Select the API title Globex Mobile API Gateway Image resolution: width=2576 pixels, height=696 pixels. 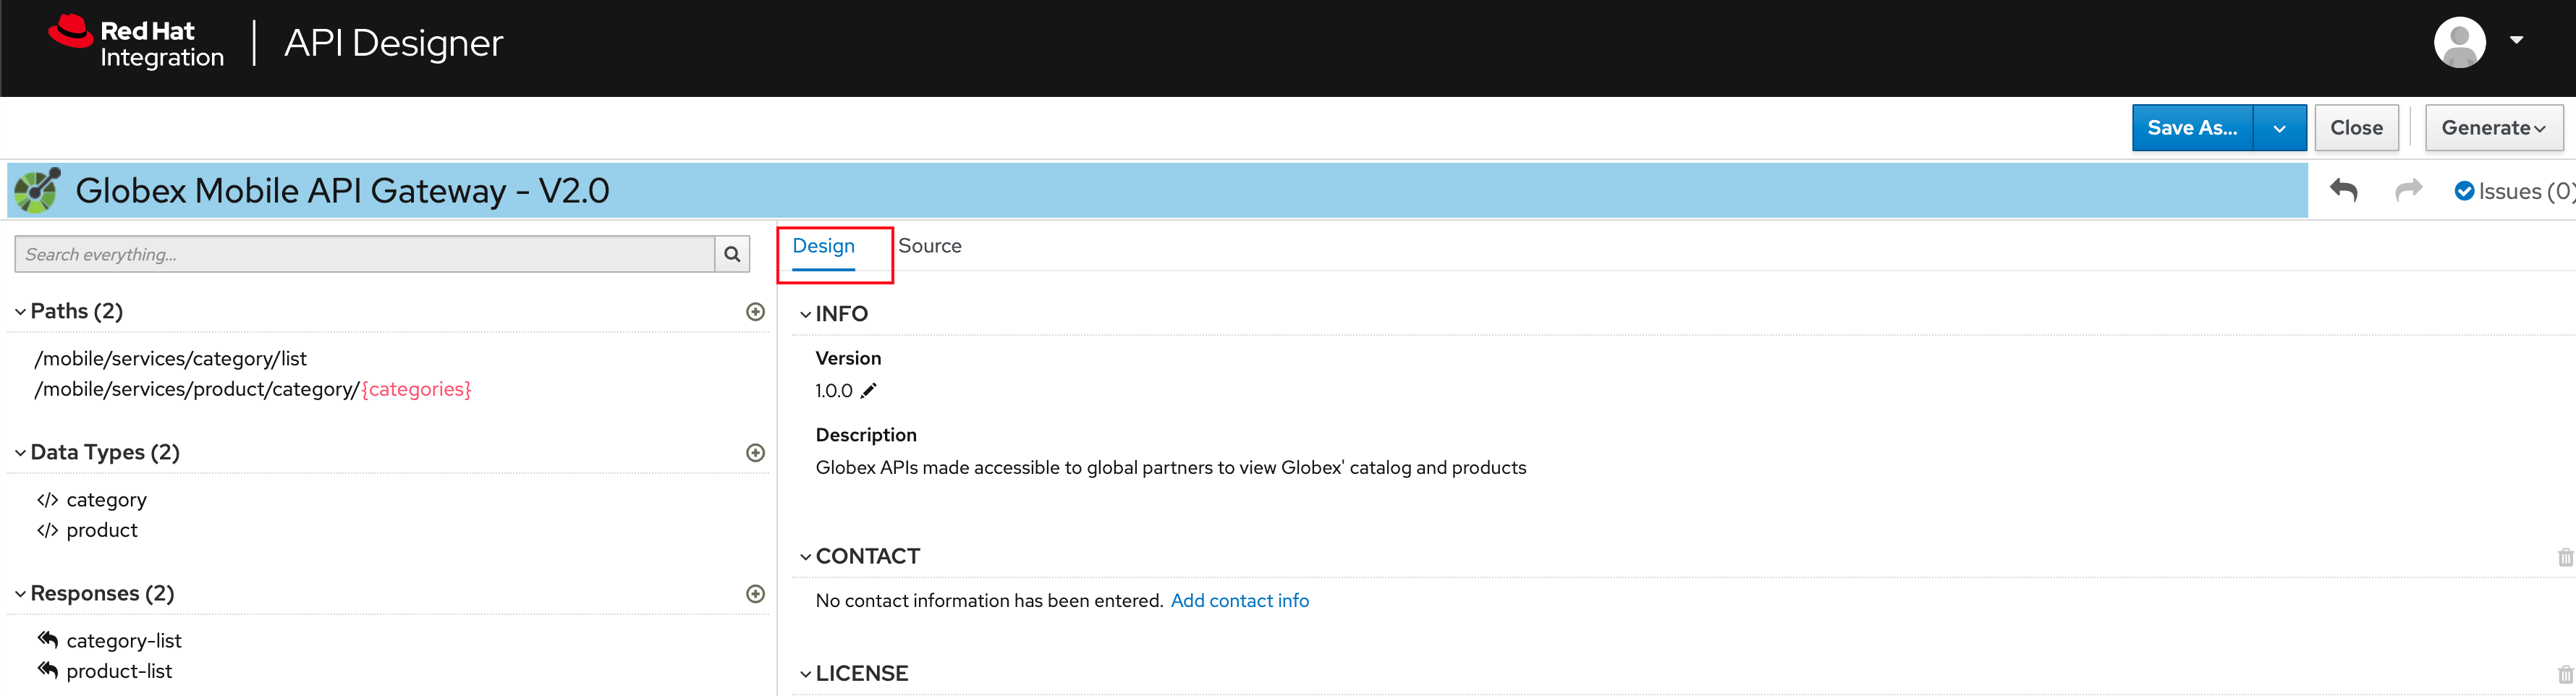pyautogui.click(x=342, y=190)
